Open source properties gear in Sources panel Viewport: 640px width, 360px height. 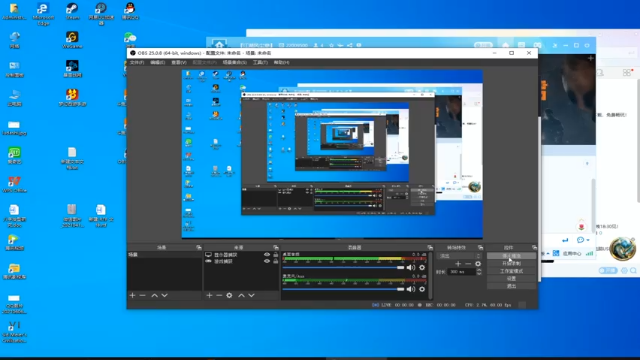pos(229,295)
